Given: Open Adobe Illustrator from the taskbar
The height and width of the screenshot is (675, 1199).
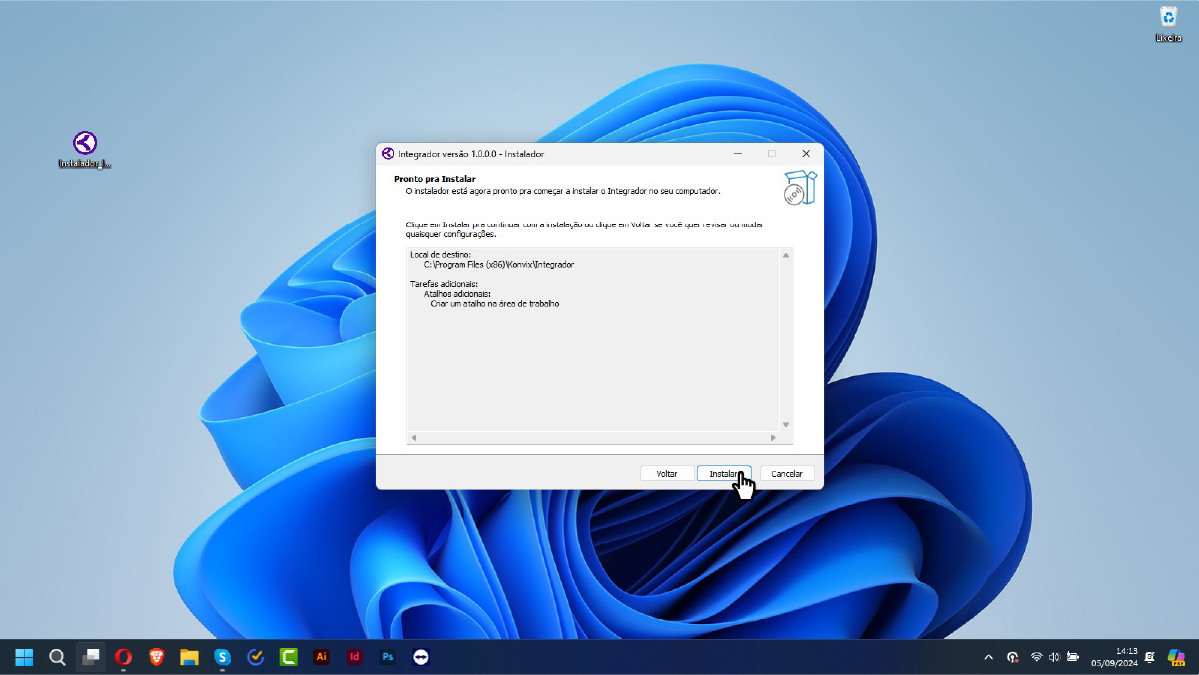Looking at the screenshot, I should click(321, 657).
